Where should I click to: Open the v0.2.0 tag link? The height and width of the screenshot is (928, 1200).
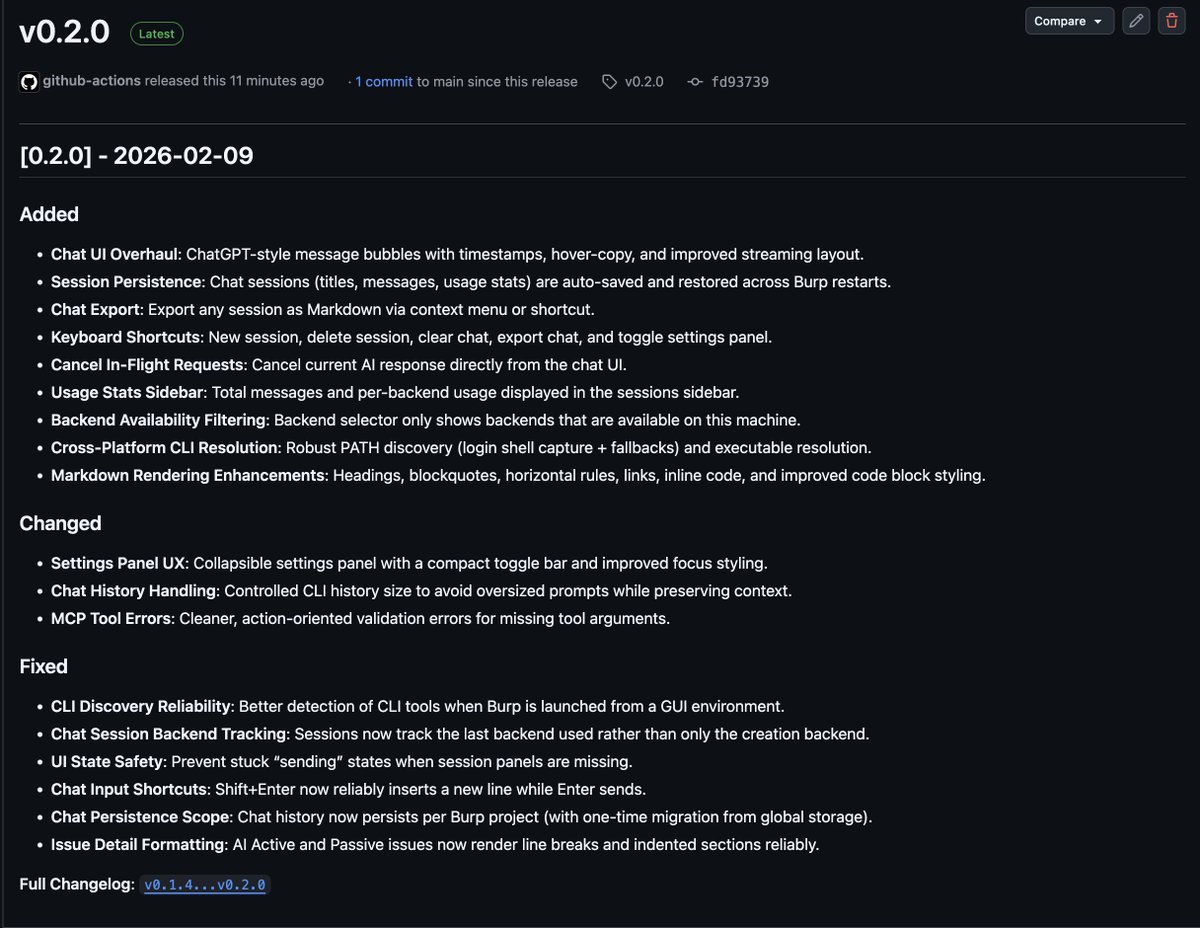tap(644, 82)
